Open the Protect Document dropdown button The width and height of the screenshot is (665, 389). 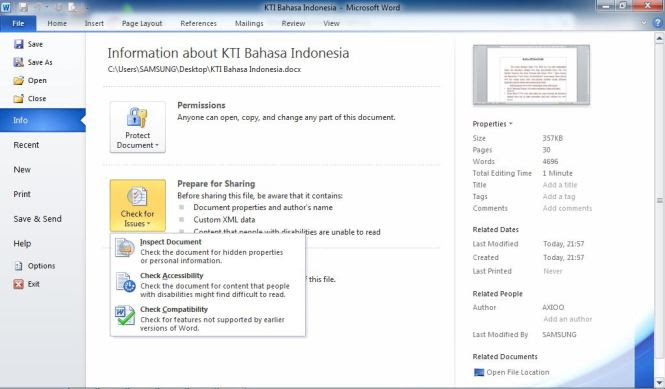[x=138, y=127]
